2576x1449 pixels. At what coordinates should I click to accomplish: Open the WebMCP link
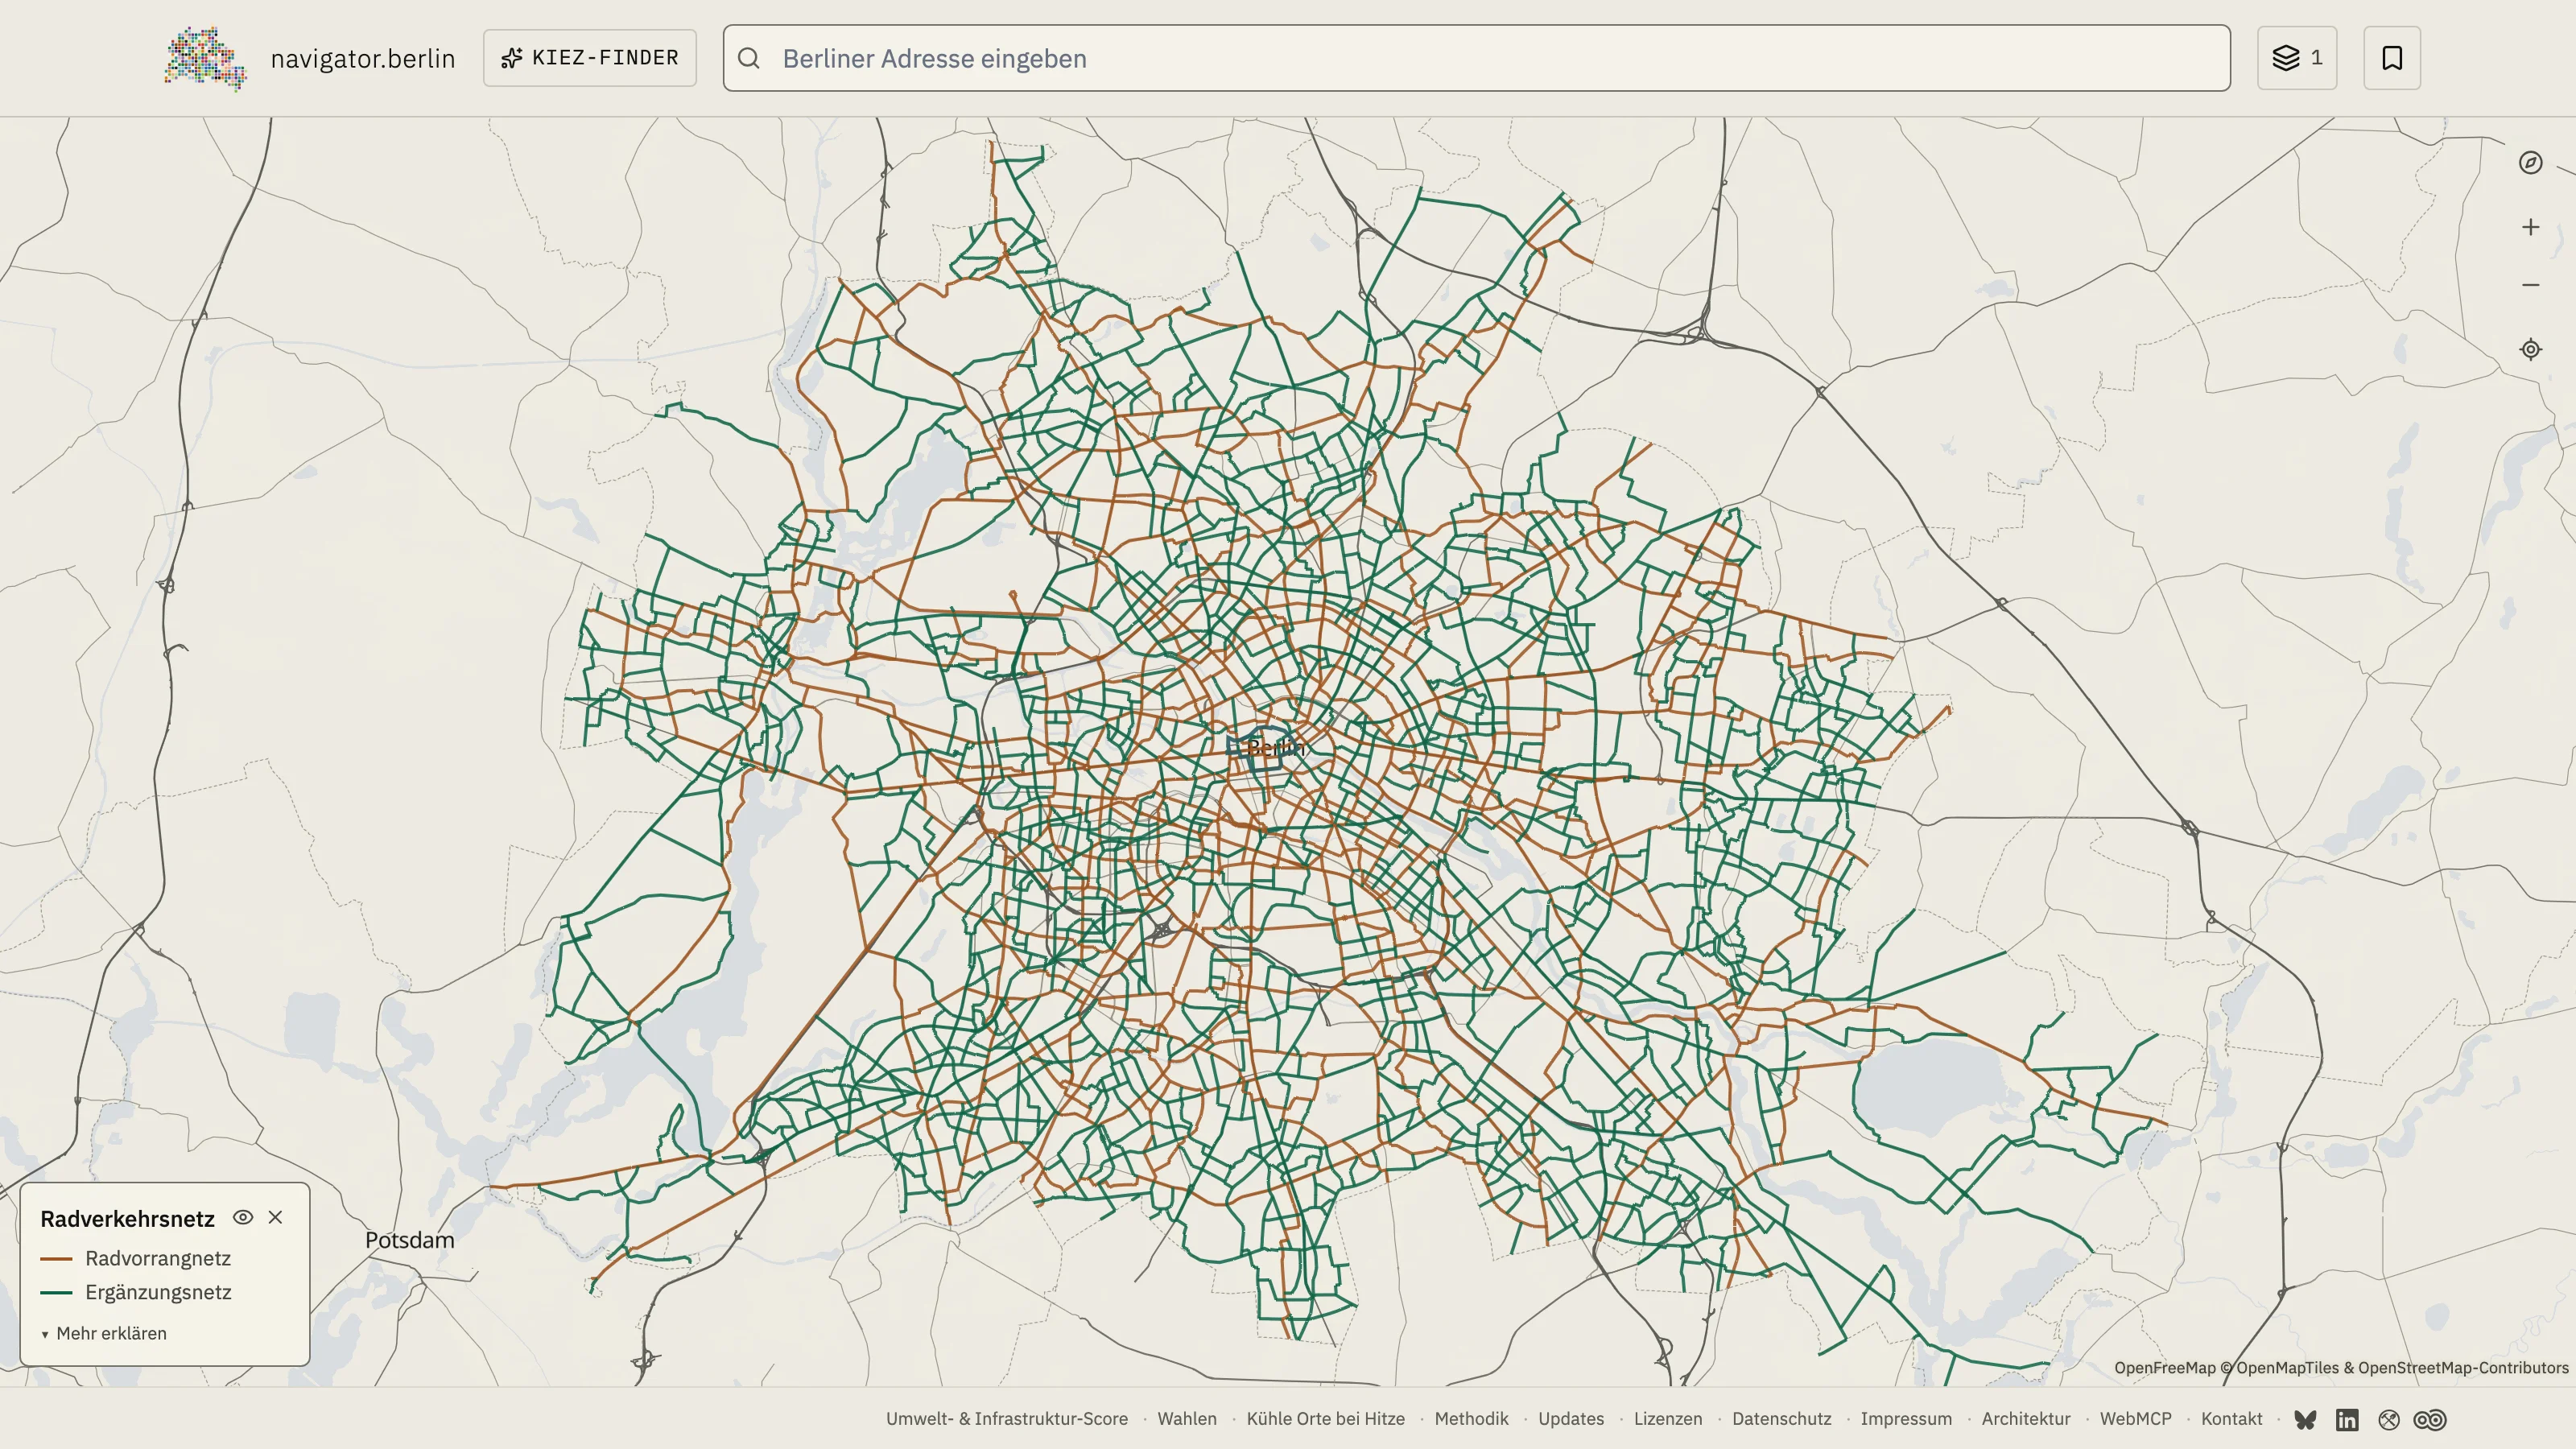[x=2136, y=1419]
